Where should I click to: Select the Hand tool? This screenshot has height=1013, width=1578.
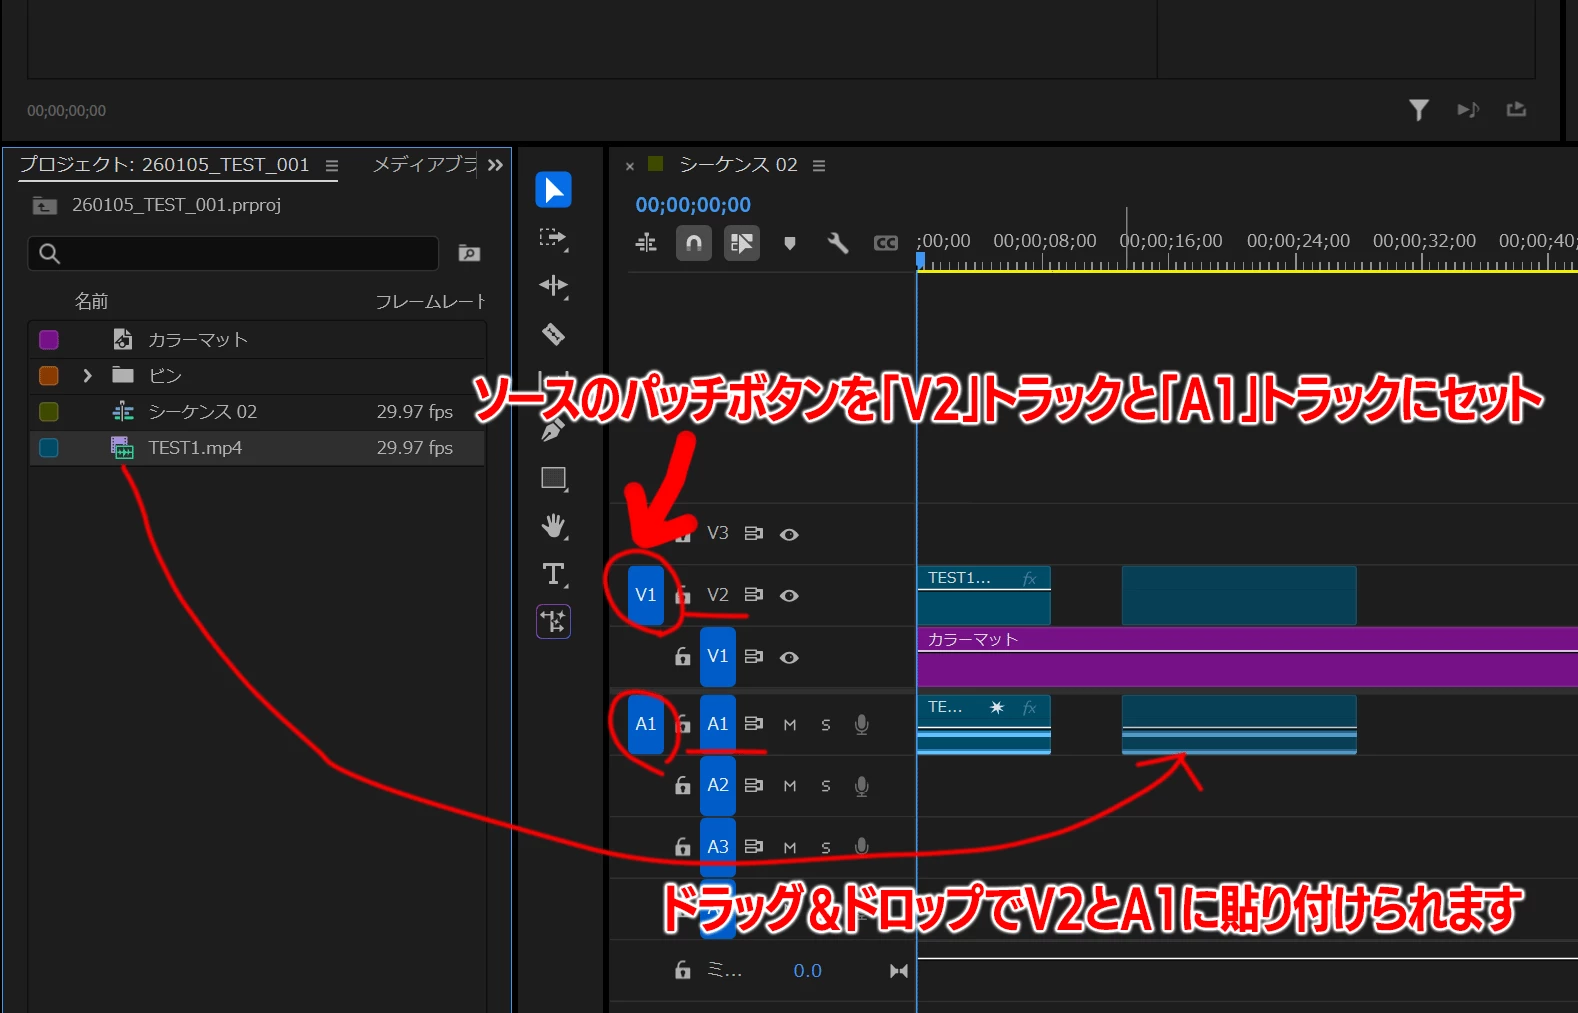(x=554, y=526)
